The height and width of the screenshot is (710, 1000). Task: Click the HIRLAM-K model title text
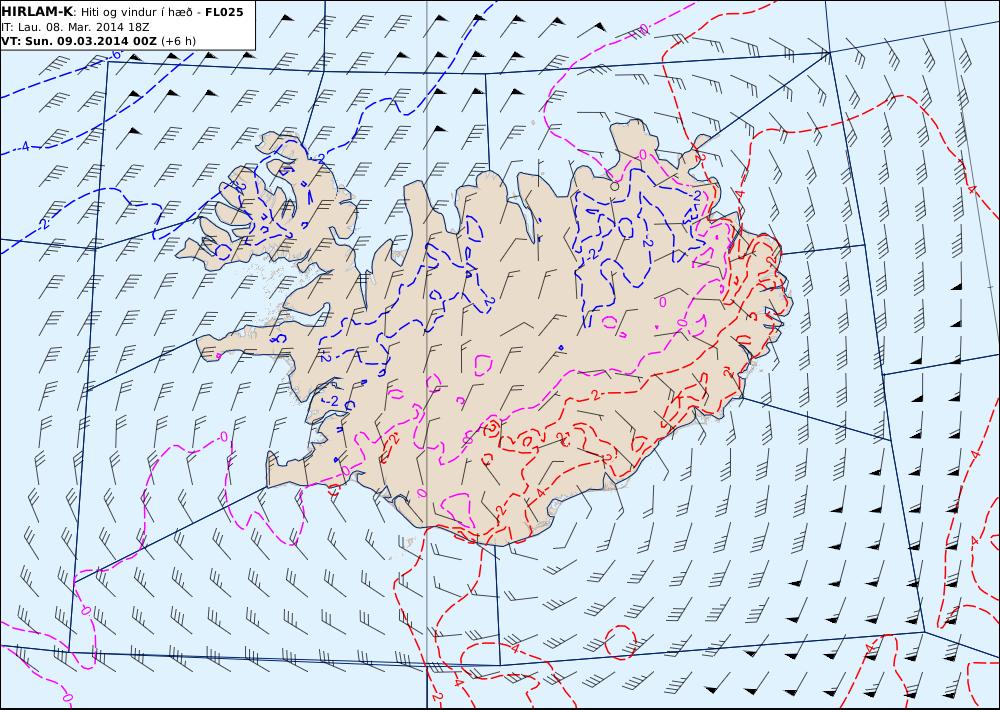(37, 12)
